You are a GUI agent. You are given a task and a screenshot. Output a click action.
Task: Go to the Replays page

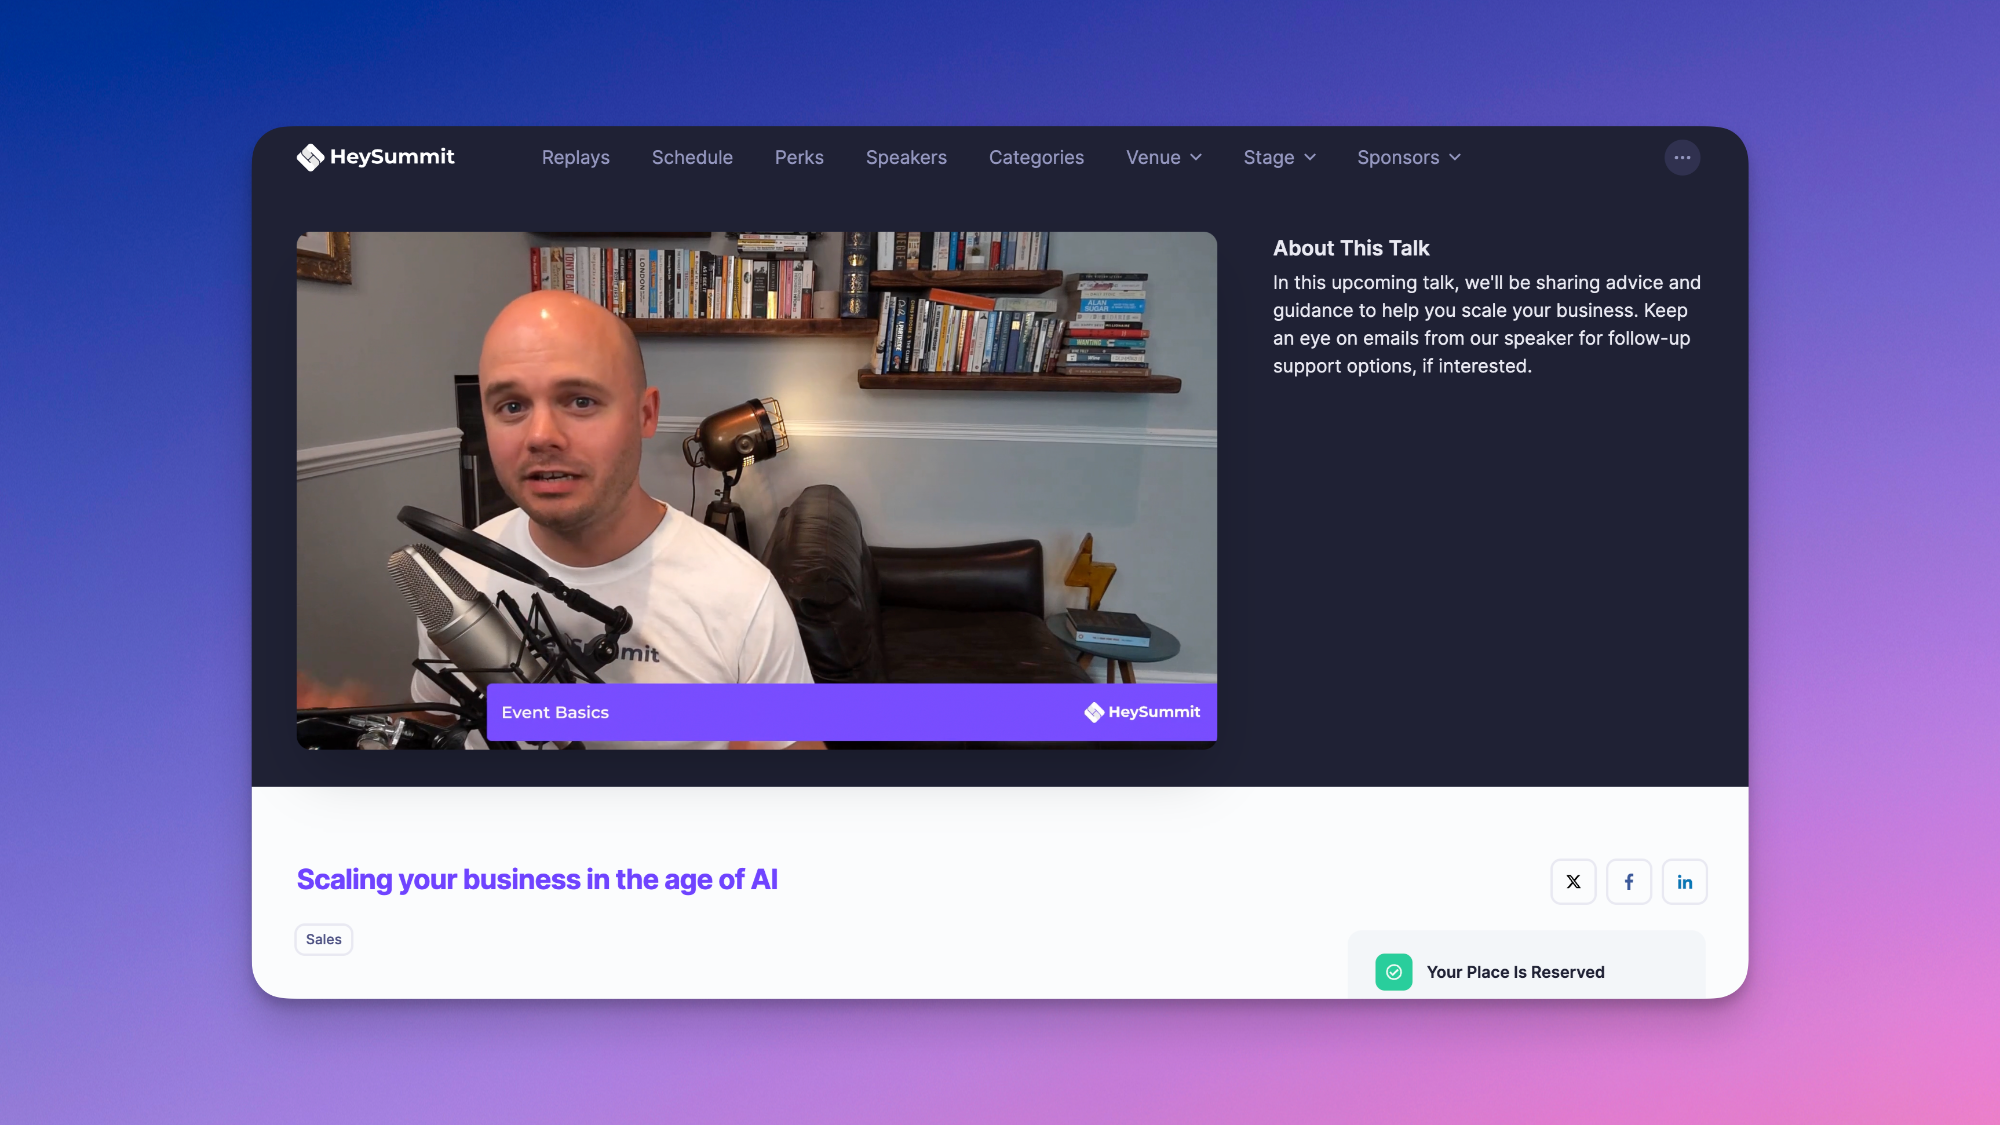(575, 157)
